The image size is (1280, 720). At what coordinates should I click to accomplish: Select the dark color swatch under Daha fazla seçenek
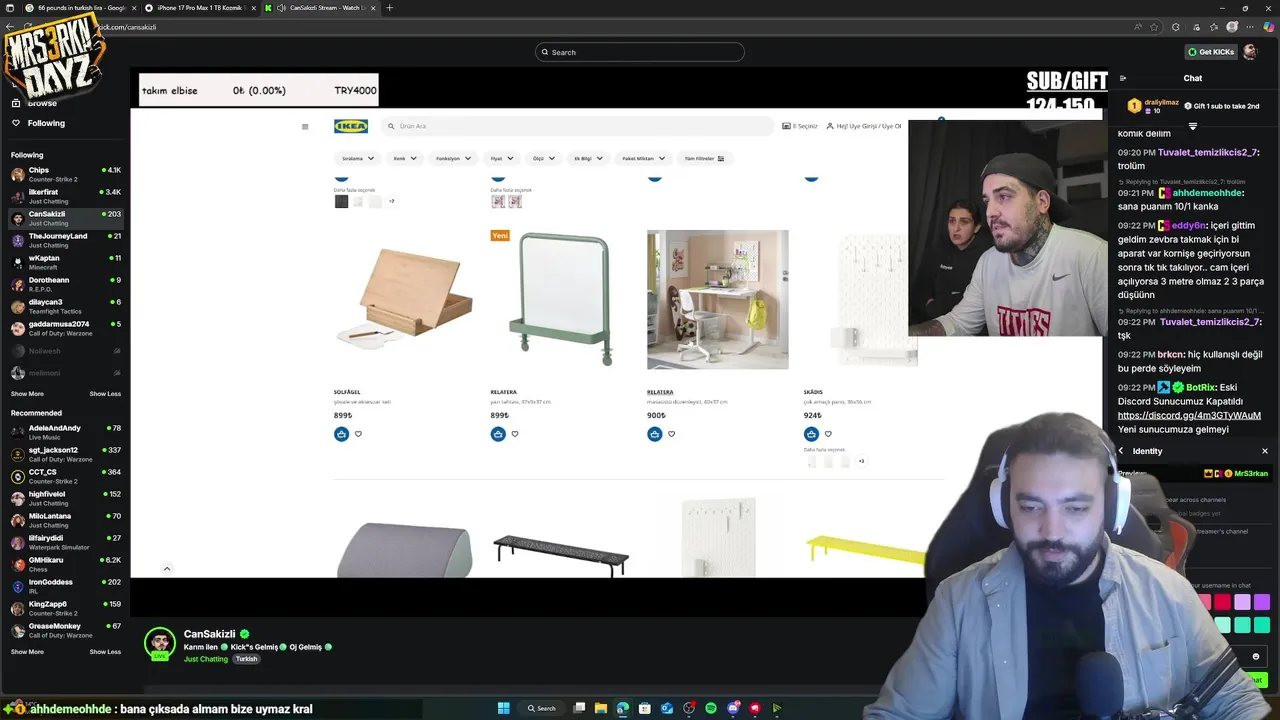[341, 202]
